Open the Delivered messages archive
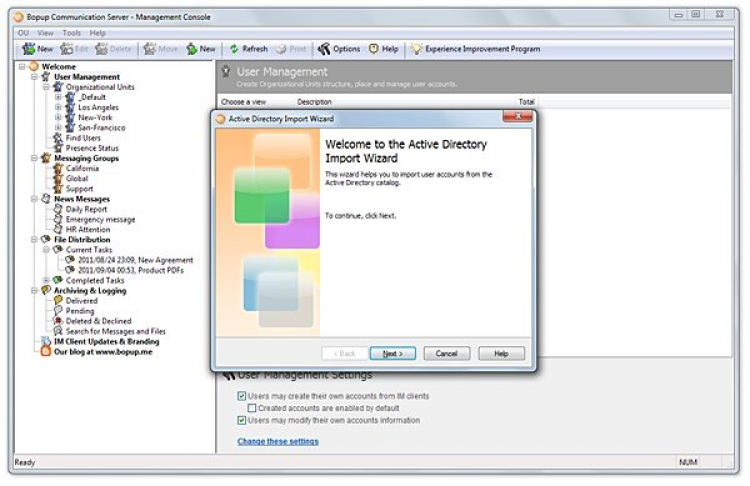Viewport: 750px width, 486px height. (81, 301)
